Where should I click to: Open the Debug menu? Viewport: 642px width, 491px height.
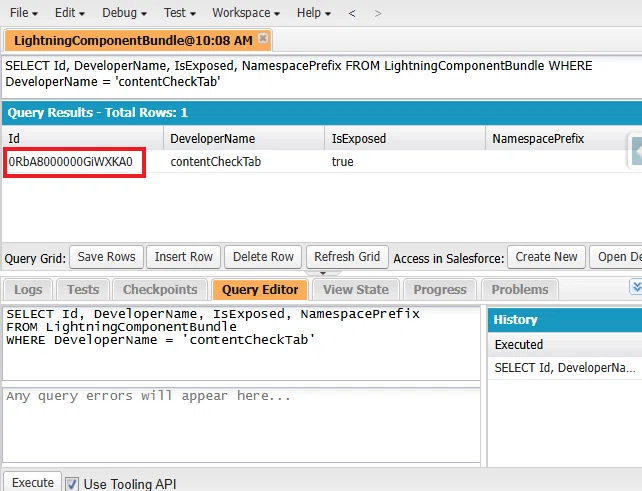click(124, 13)
